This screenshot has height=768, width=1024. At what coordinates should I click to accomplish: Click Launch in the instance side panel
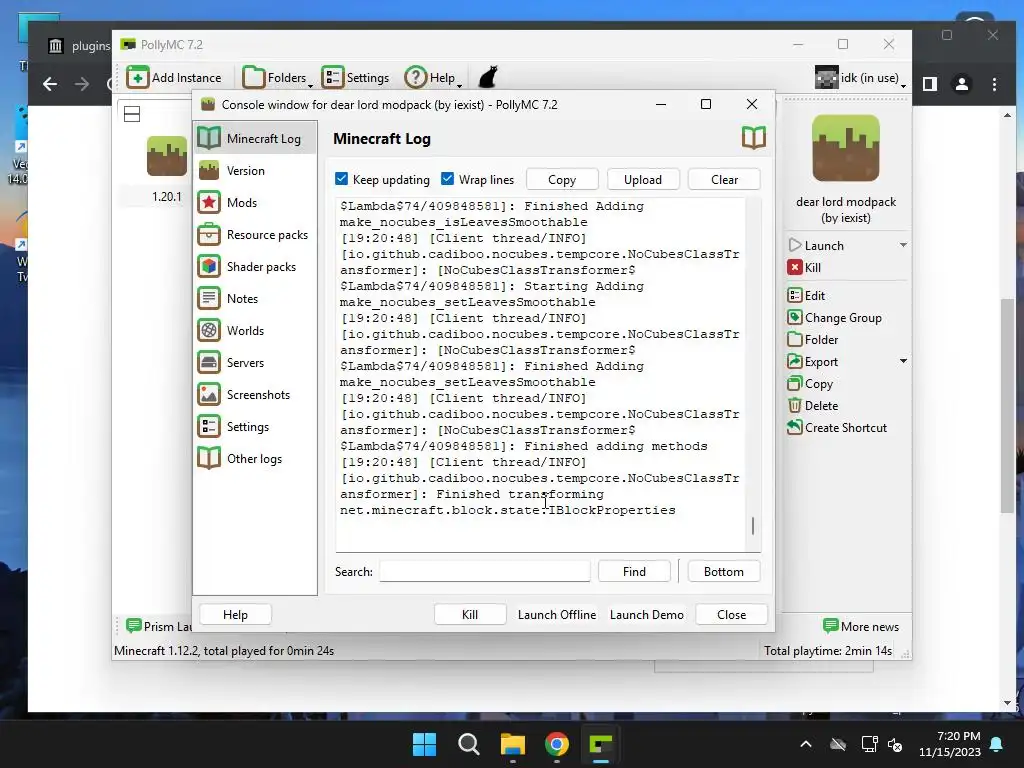(816, 246)
